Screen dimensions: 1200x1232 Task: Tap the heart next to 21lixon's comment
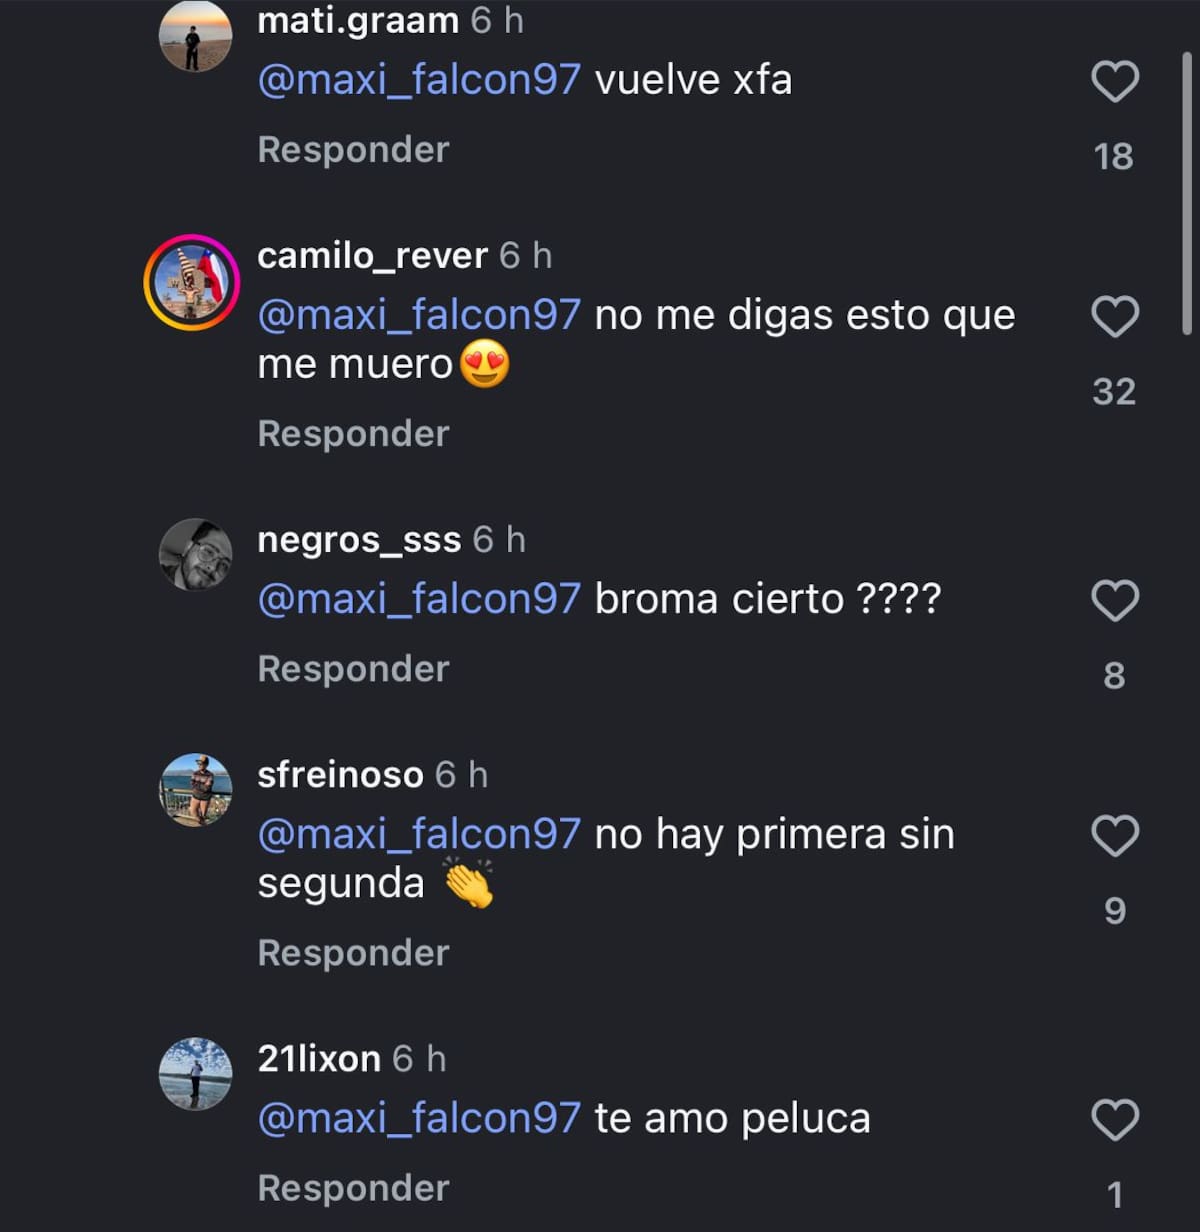(x=1113, y=1120)
